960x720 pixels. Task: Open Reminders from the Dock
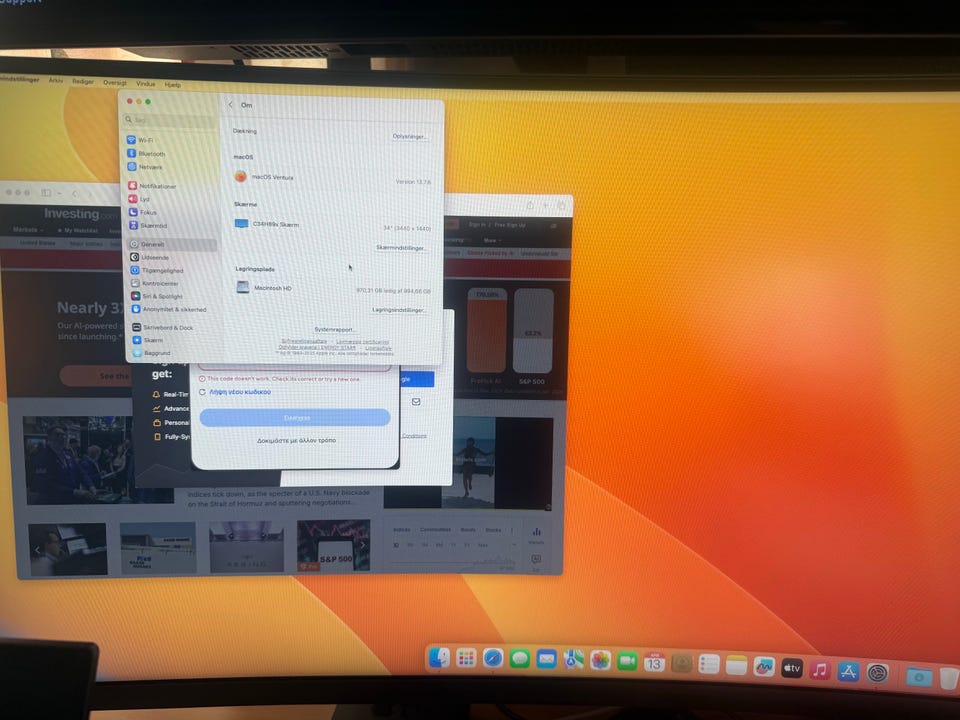pos(709,664)
